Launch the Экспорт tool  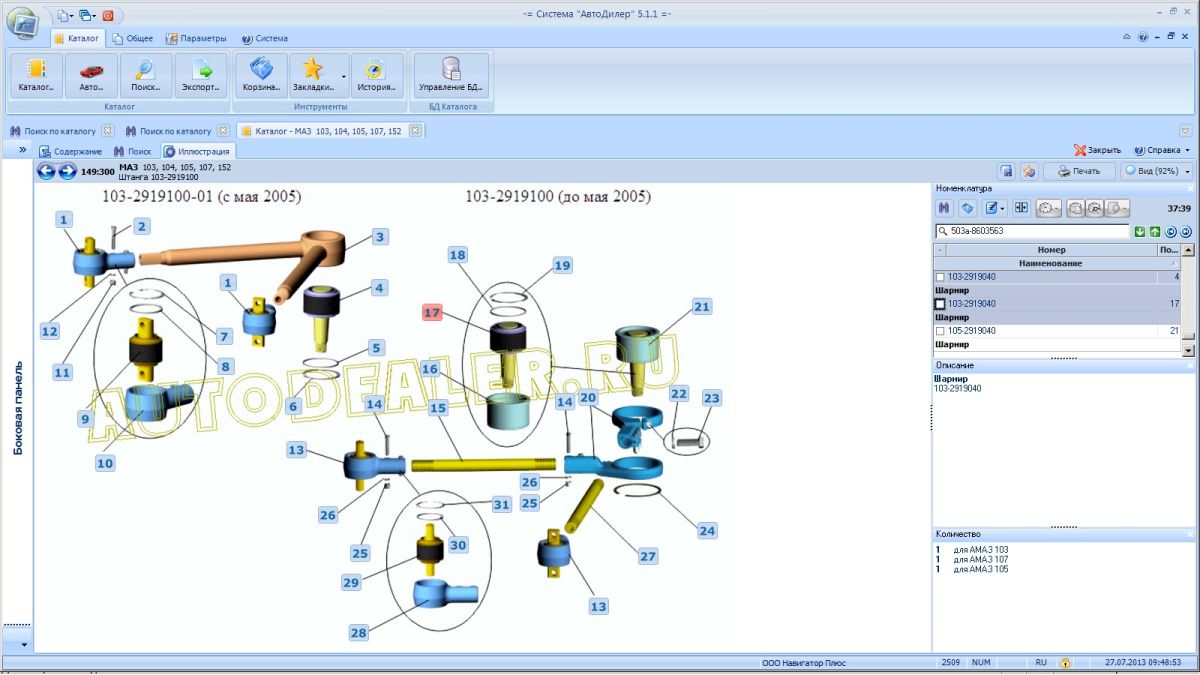(x=201, y=75)
